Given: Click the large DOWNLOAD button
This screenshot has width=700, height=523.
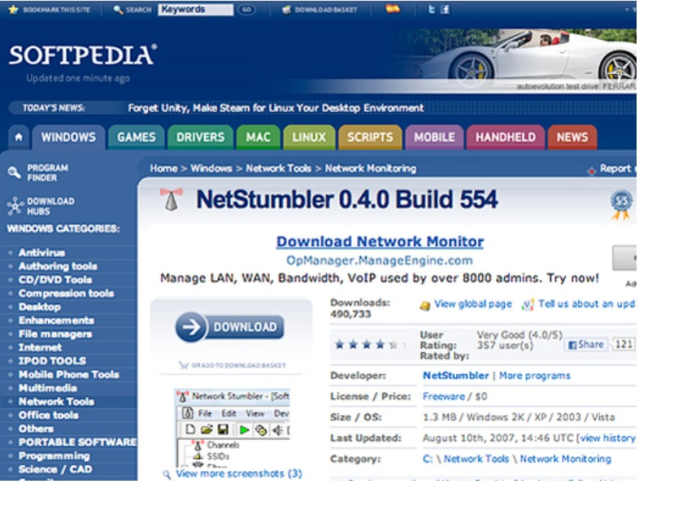Looking at the screenshot, I should pyautogui.click(x=230, y=327).
